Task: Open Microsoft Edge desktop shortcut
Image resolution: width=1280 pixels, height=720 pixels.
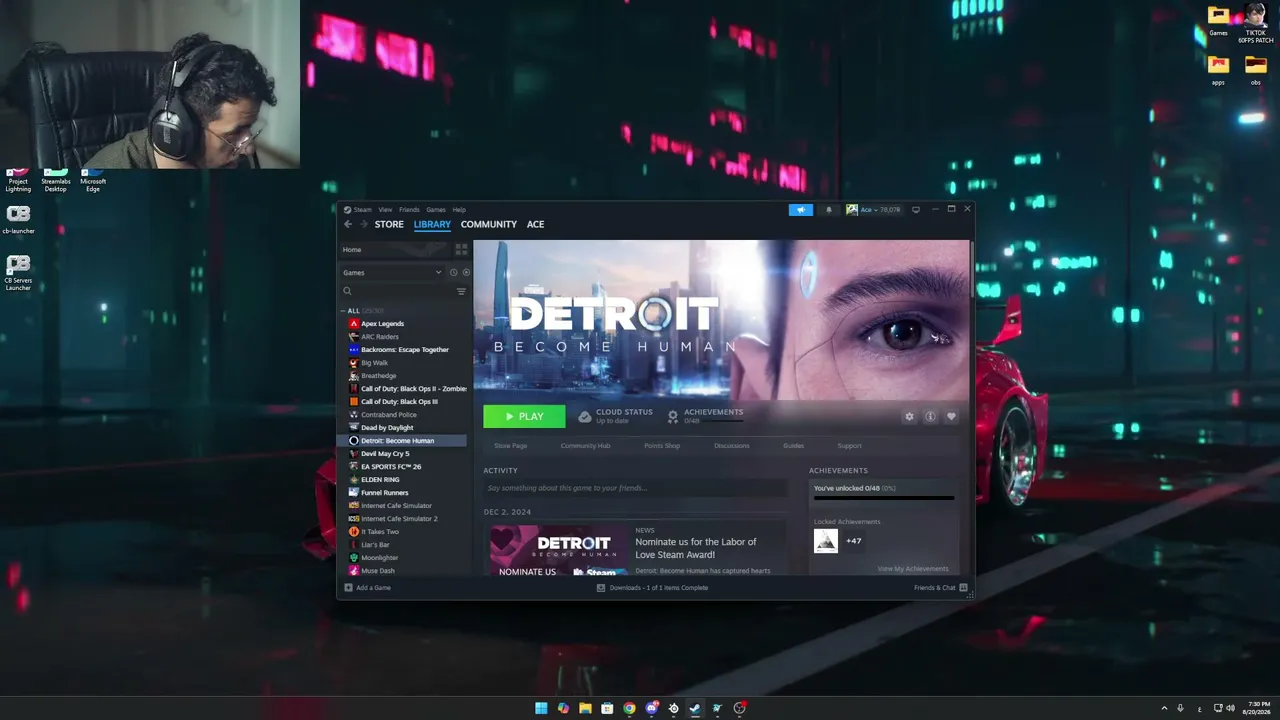Action: 93,180
